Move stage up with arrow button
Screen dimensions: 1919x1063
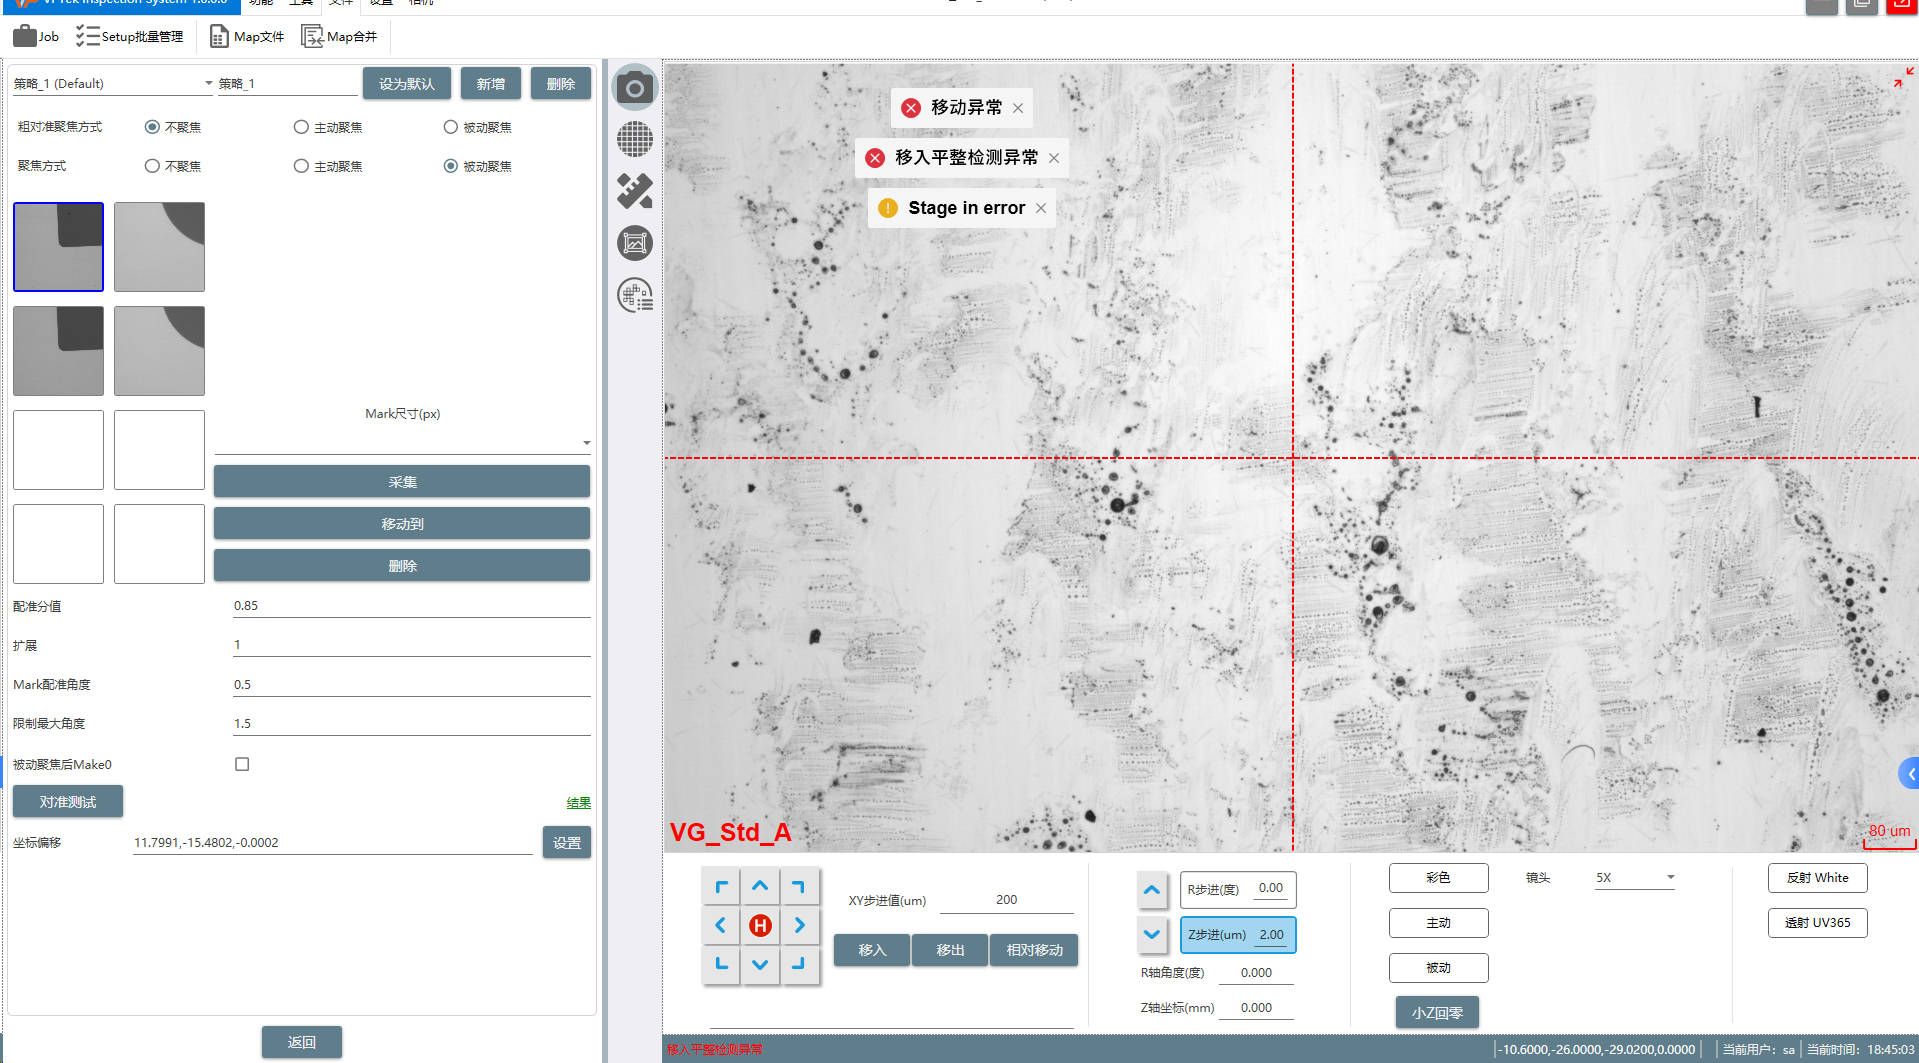[760, 886]
